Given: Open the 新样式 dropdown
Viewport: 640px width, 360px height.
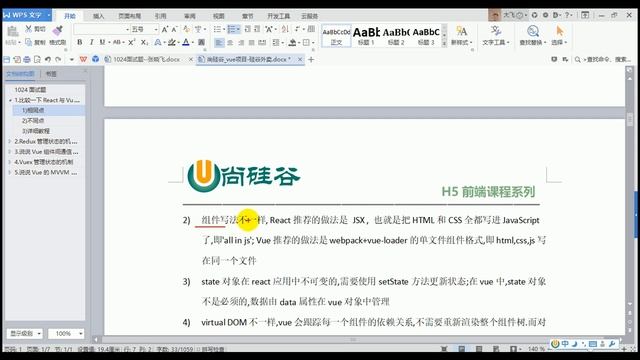Looking at the screenshot, I should pyautogui.click(x=462, y=36).
